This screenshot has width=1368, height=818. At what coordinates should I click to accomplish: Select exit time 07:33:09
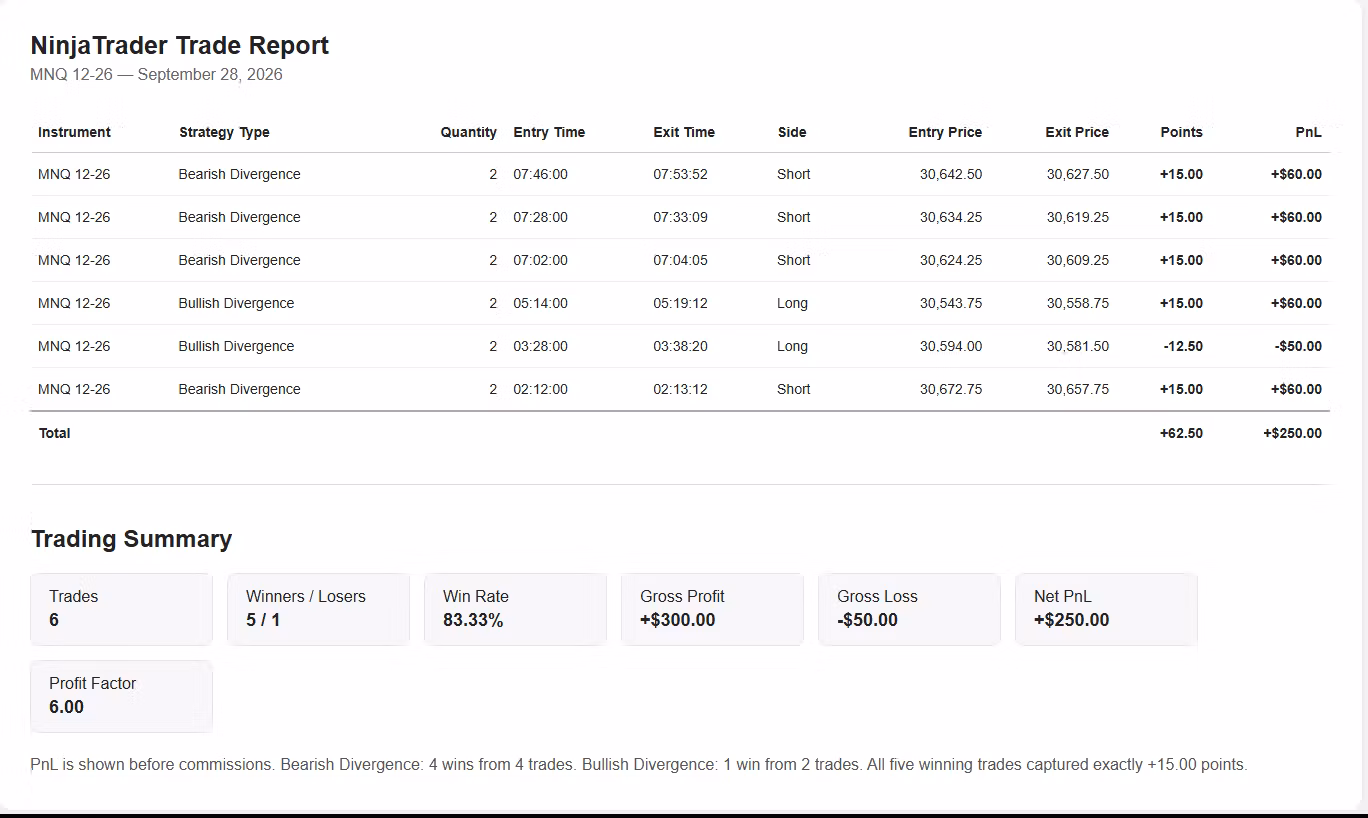pos(680,217)
